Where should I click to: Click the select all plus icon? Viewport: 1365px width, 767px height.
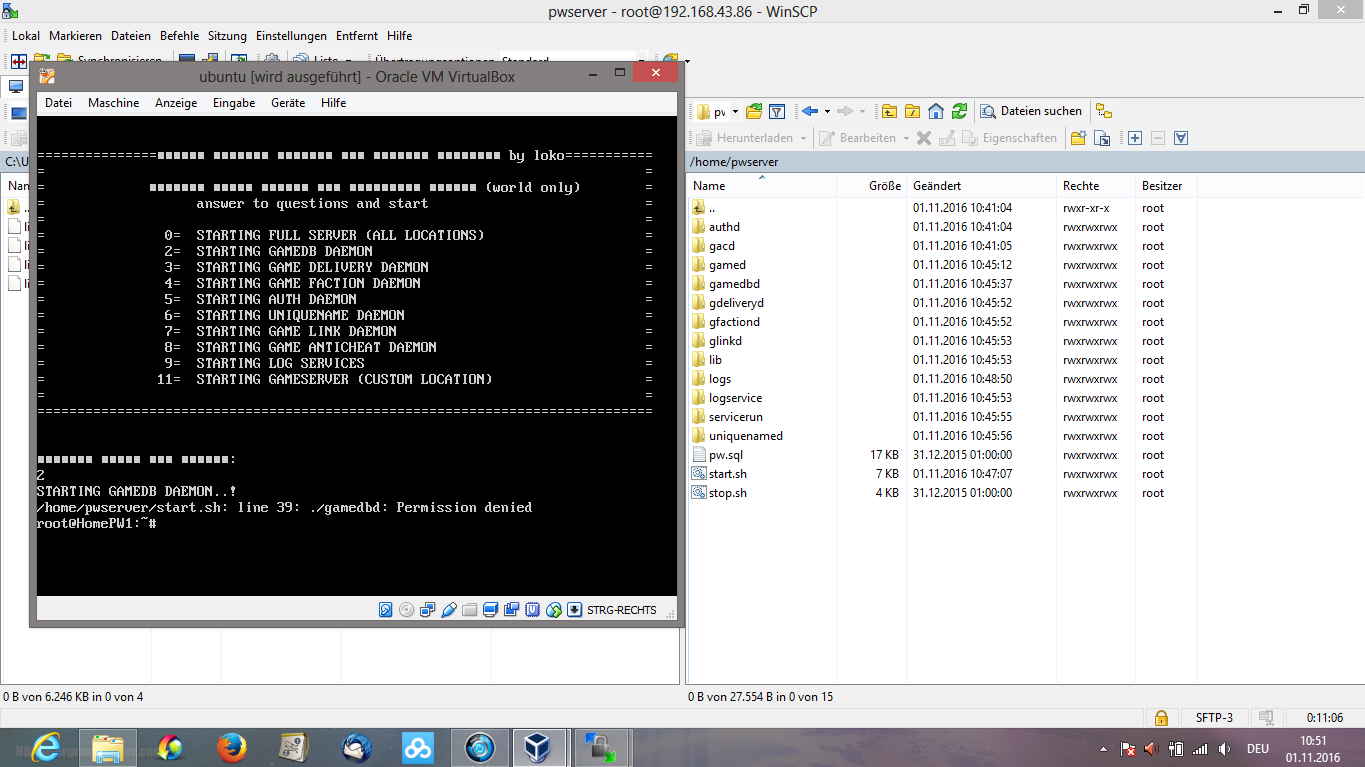coord(1135,138)
